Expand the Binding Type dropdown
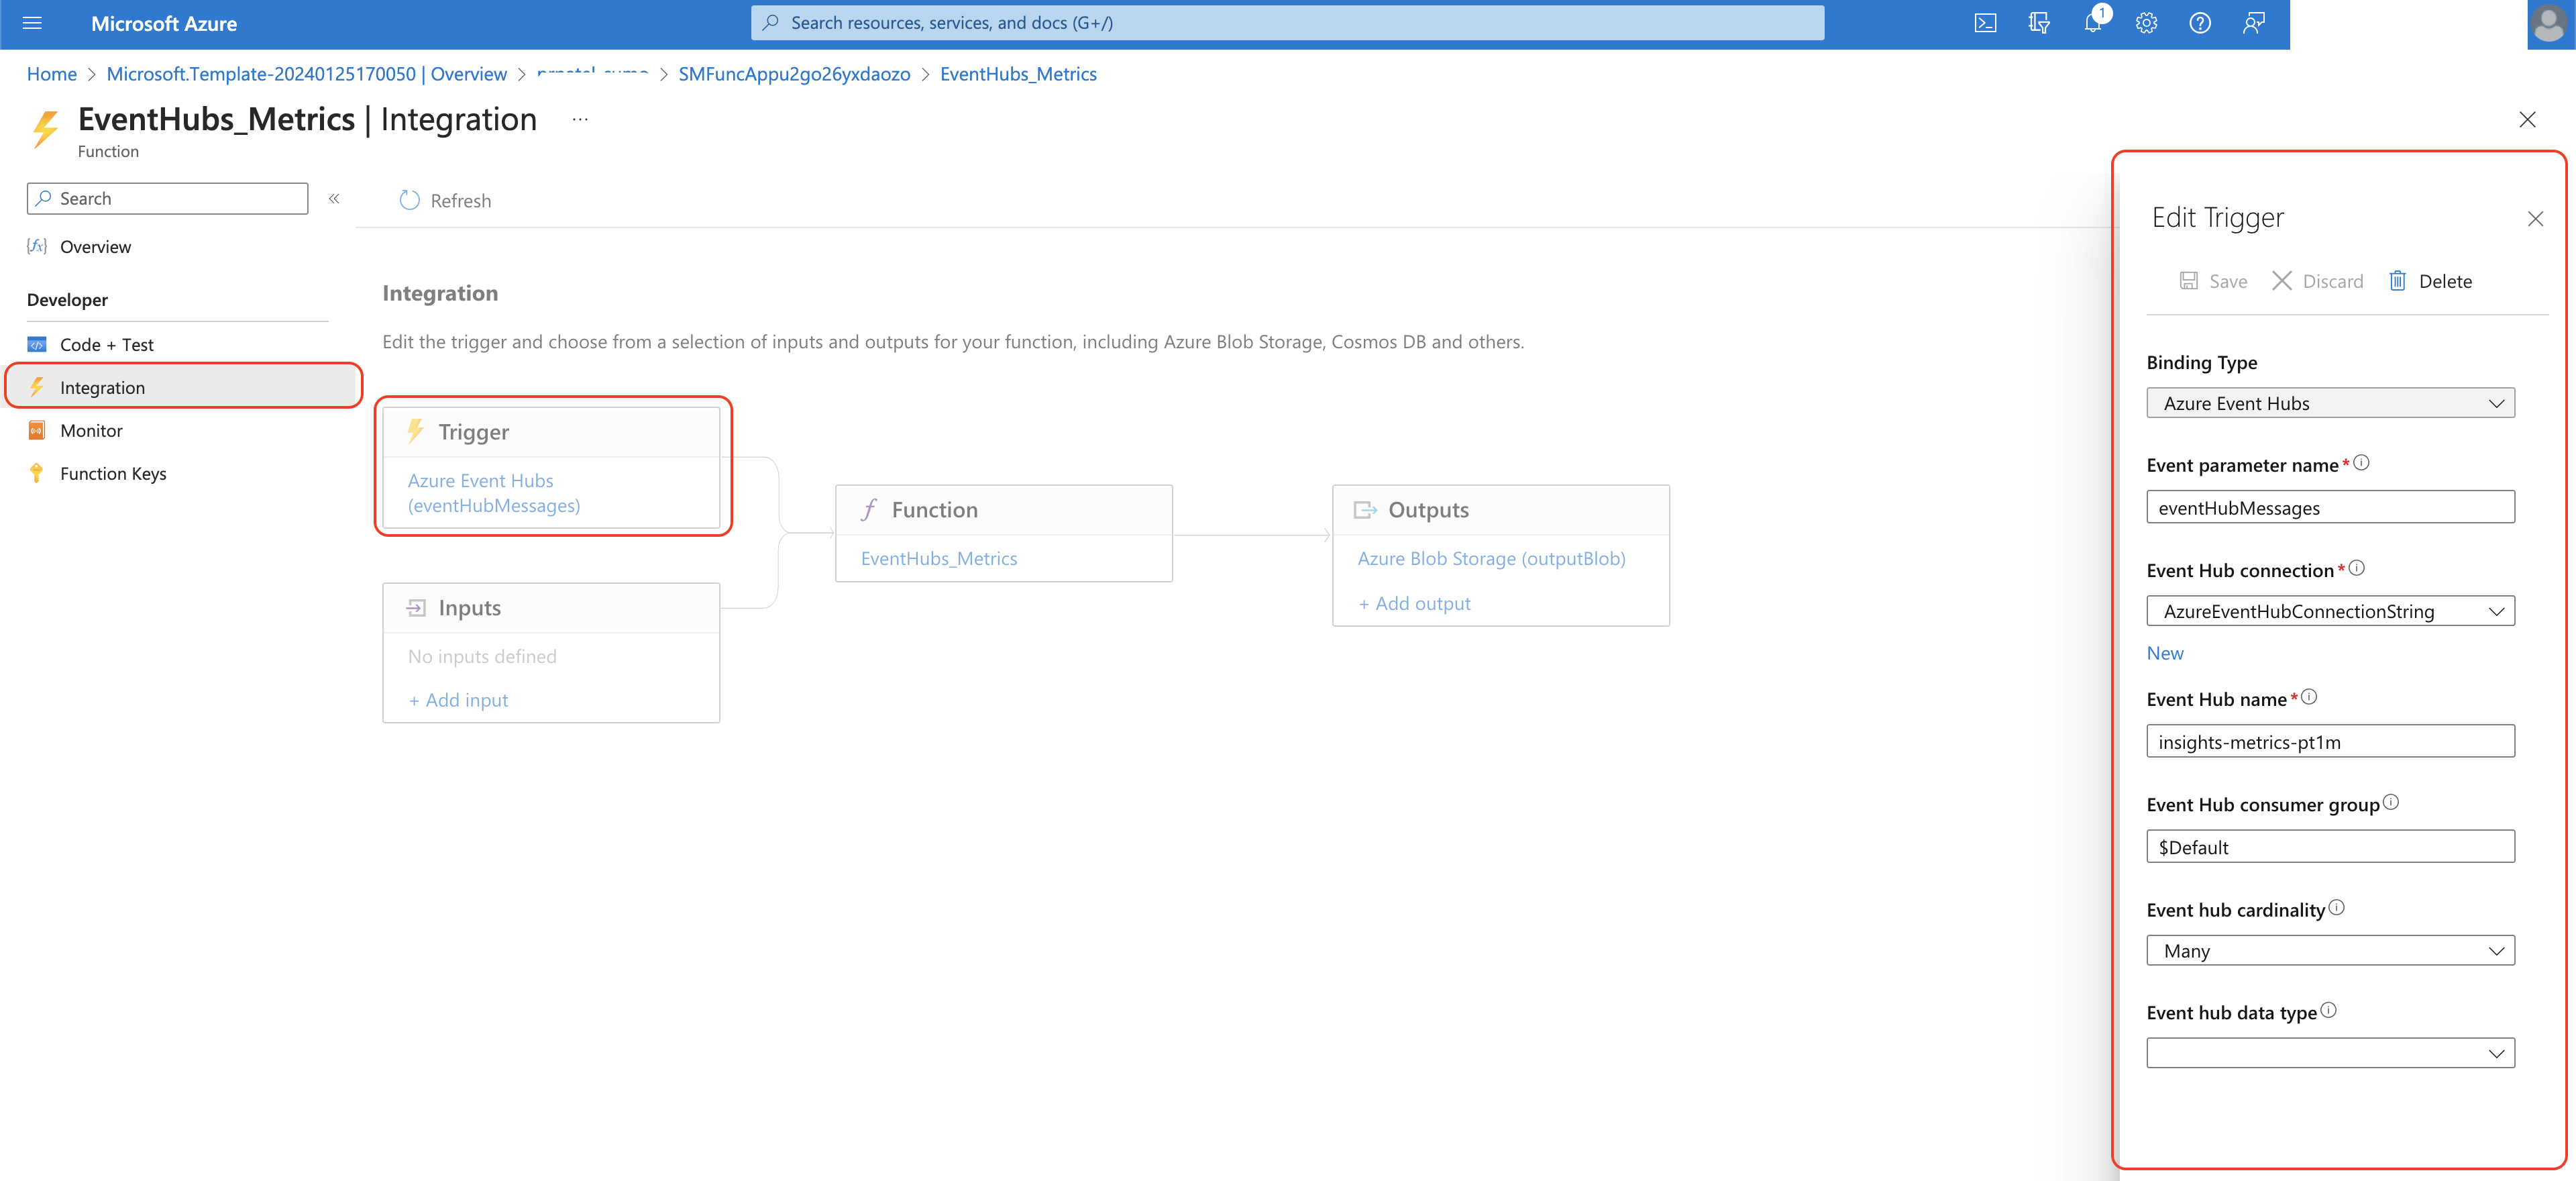 point(2329,403)
